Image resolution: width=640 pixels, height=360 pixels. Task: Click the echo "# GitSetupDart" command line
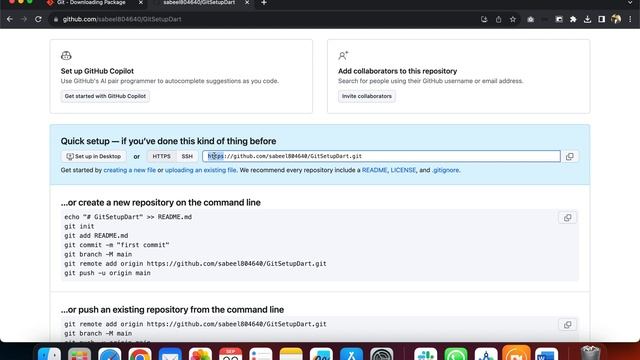point(128,217)
